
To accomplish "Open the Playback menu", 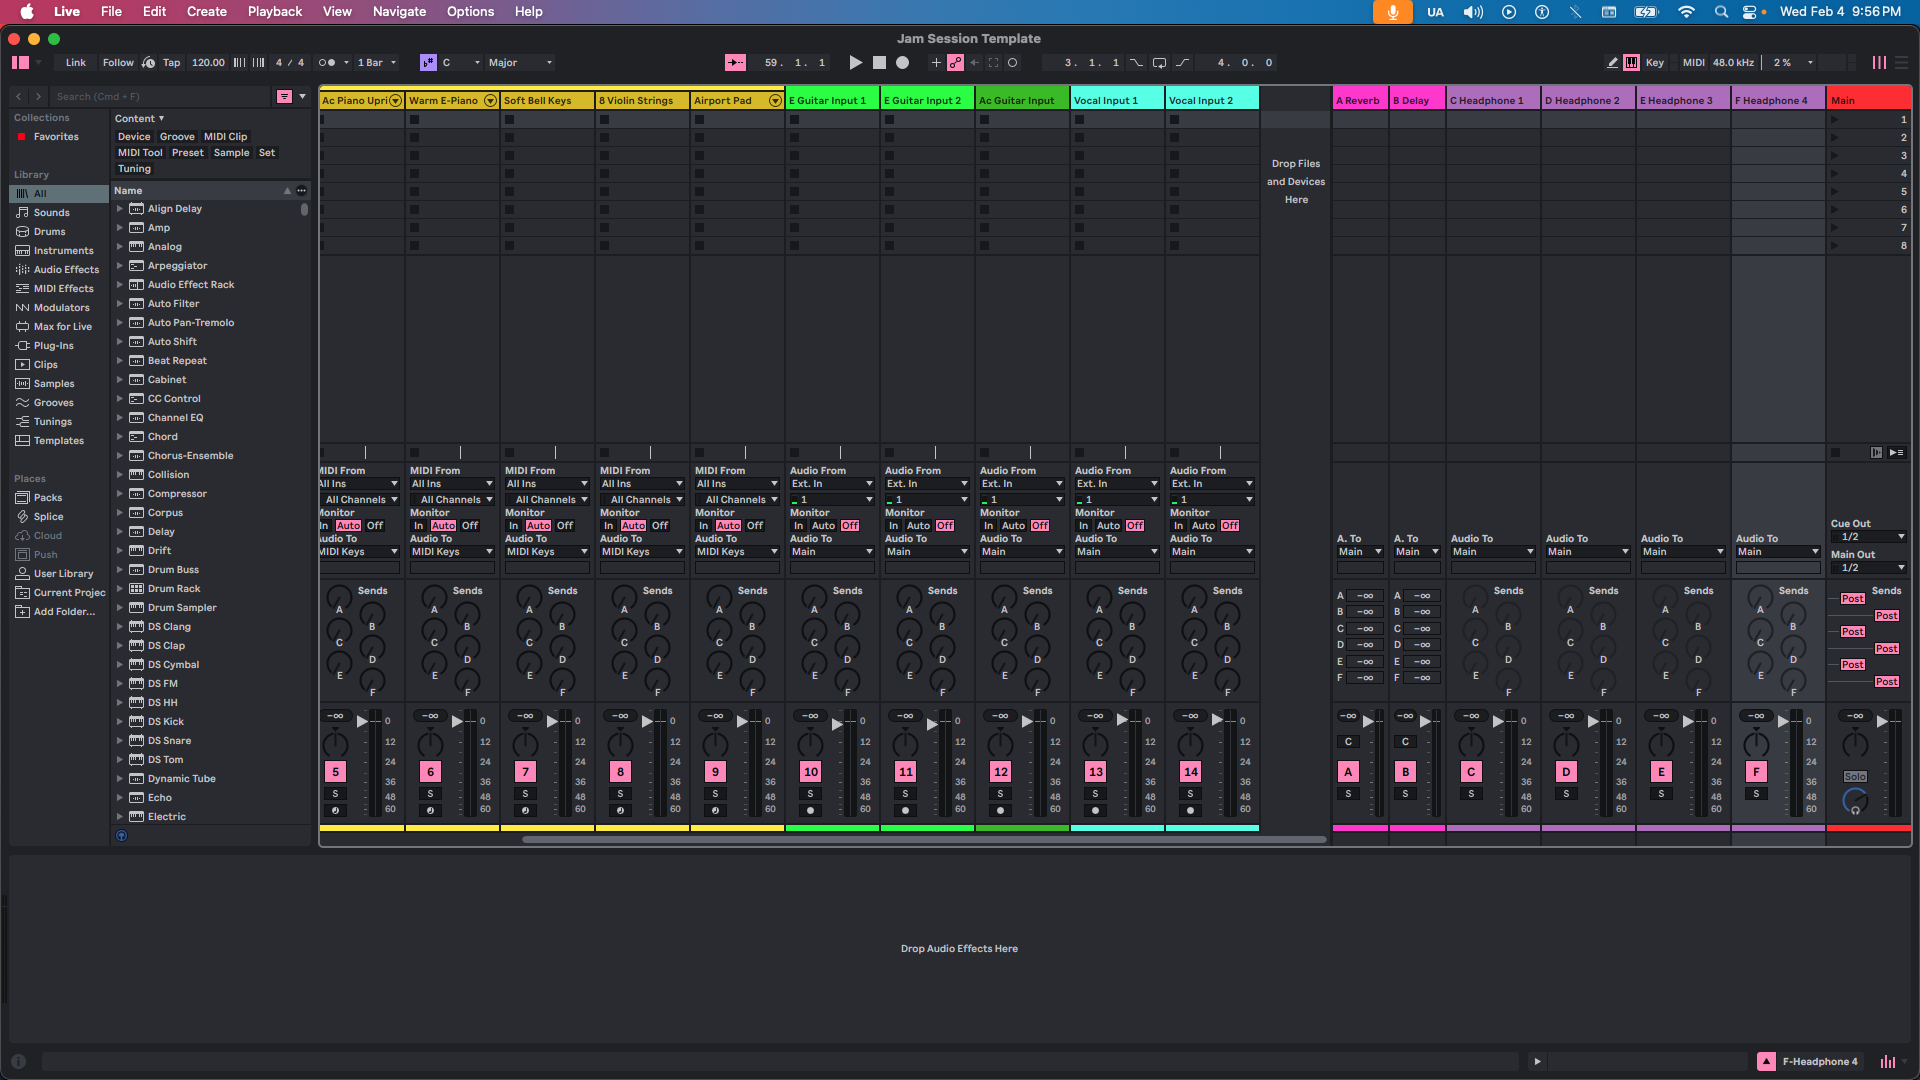I will (x=274, y=11).
